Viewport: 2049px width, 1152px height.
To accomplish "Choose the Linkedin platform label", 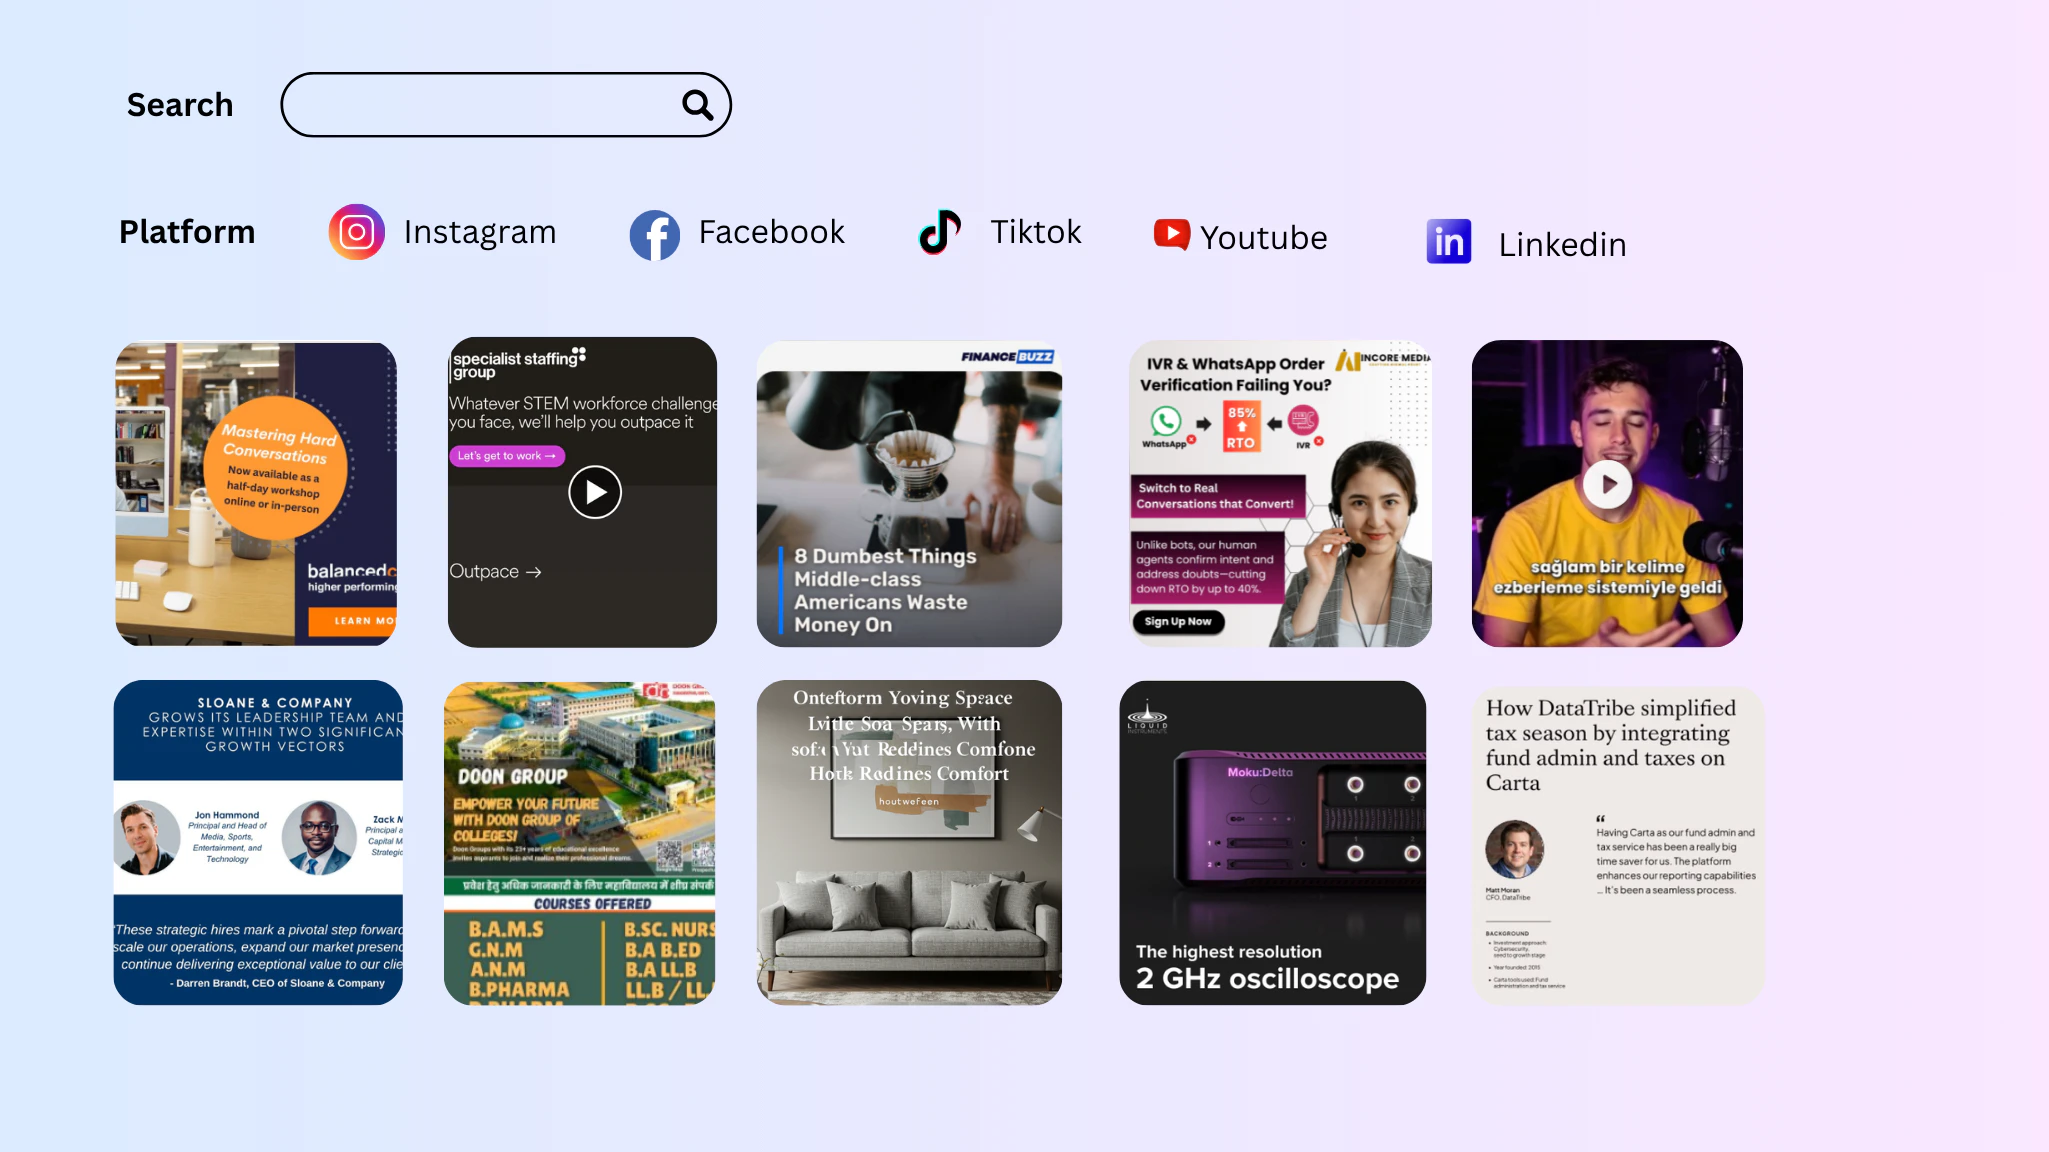I will point(1562,245).
